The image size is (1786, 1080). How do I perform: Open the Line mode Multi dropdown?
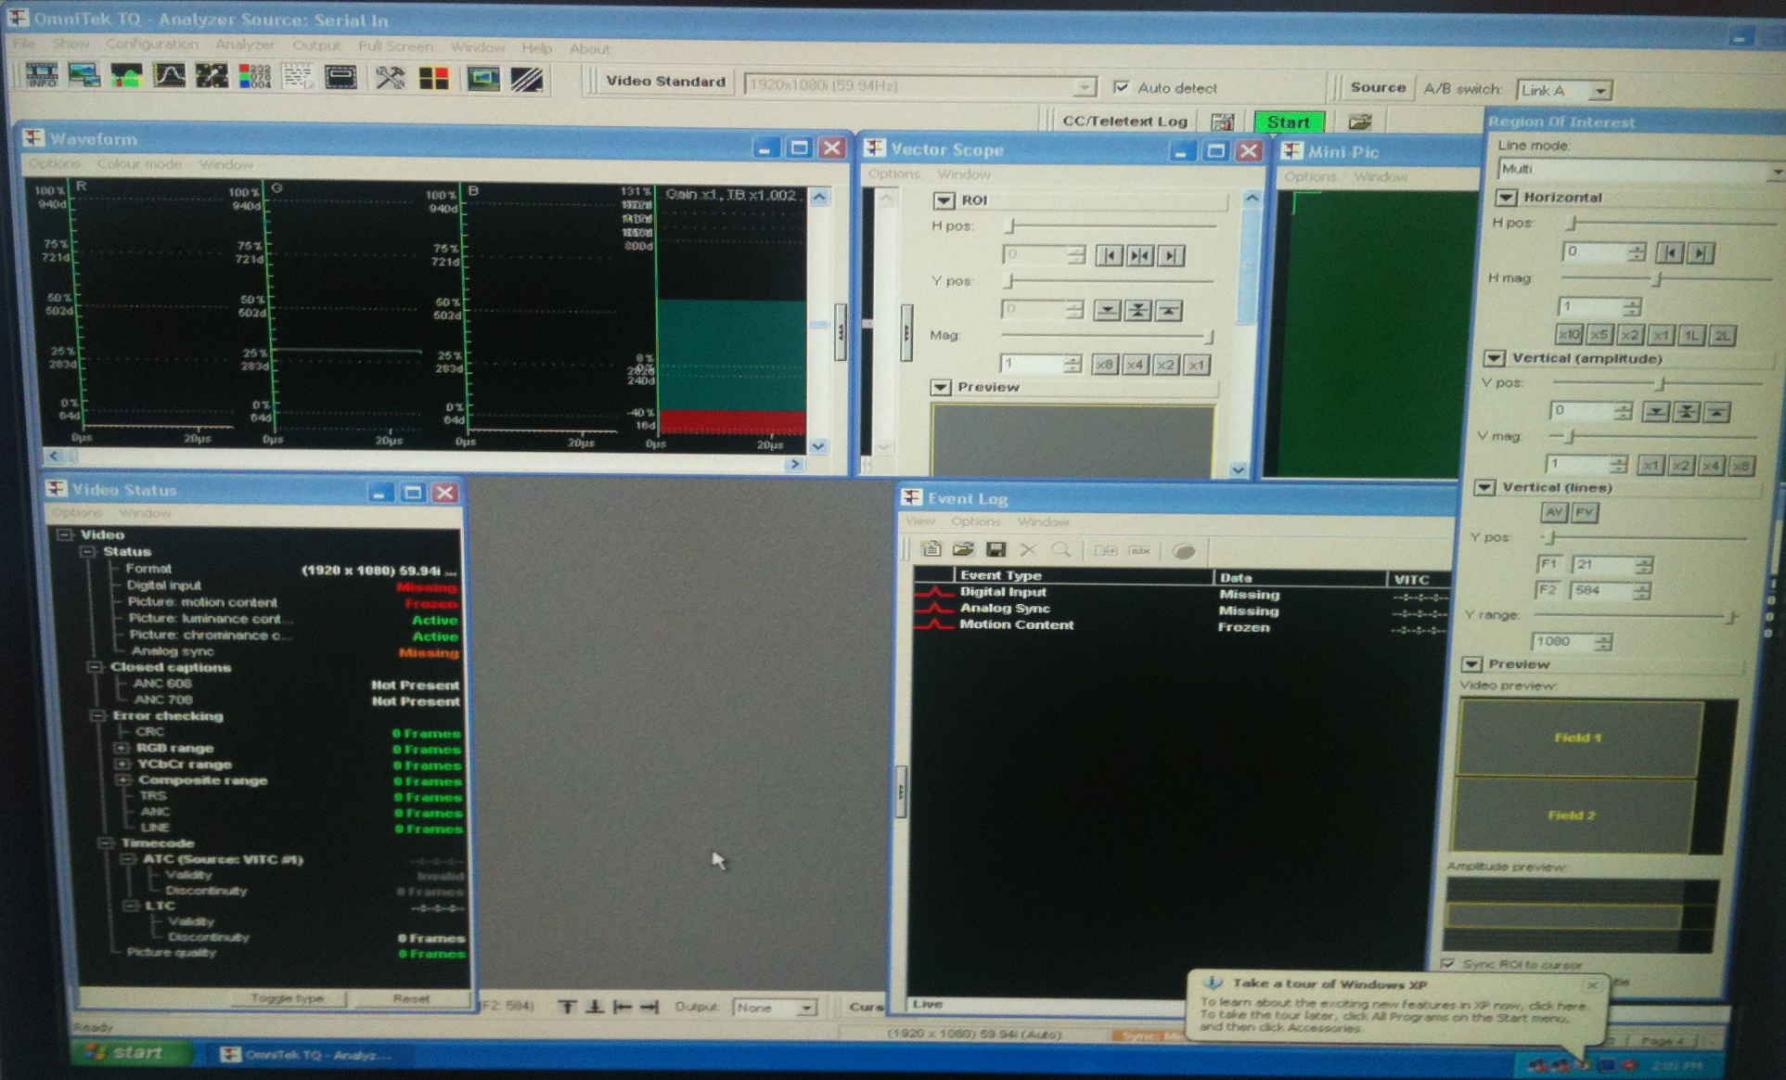1775,171
